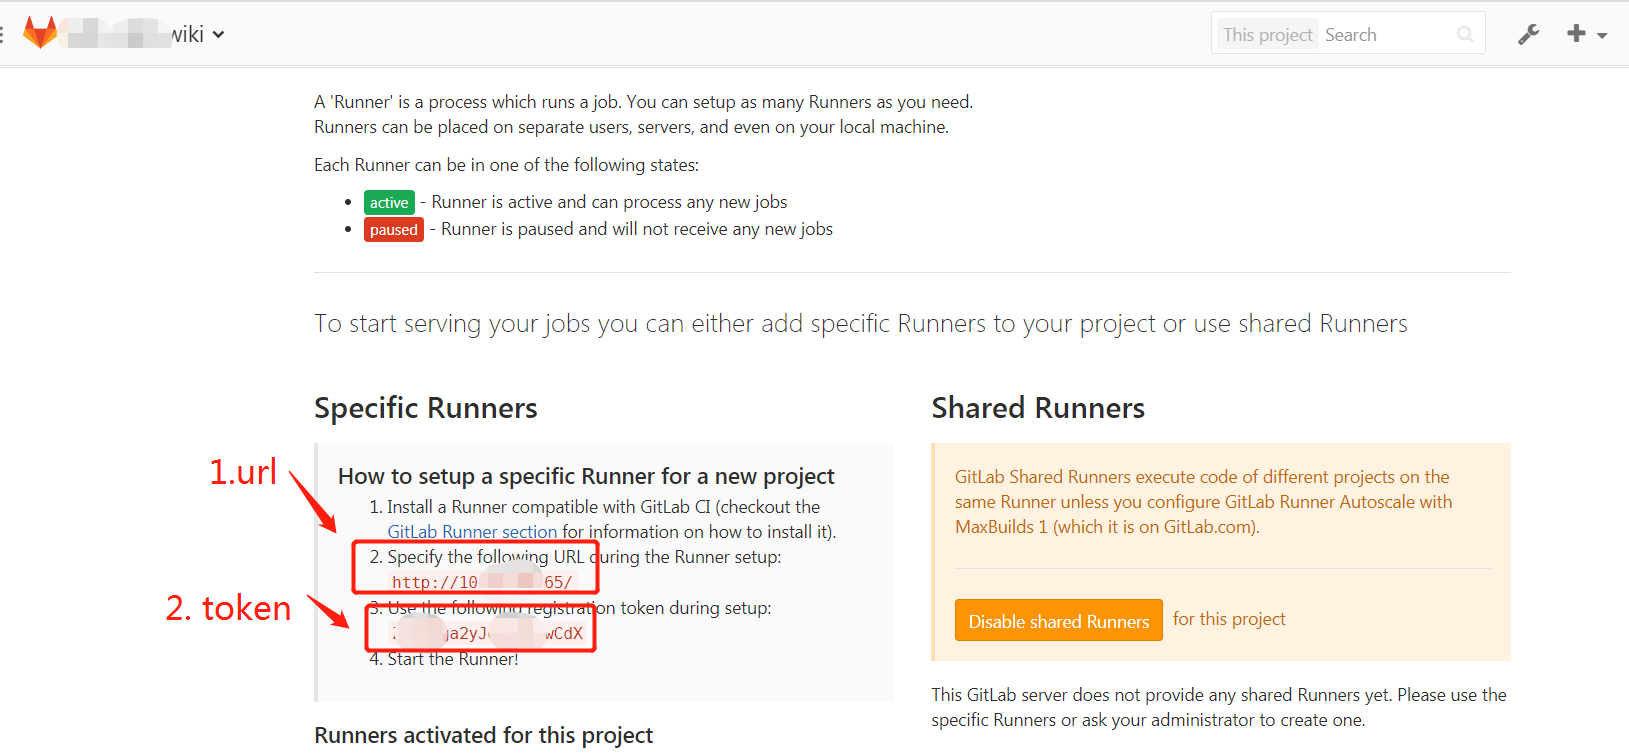Click the 'This project' search scope tag

click(1267, 35)
